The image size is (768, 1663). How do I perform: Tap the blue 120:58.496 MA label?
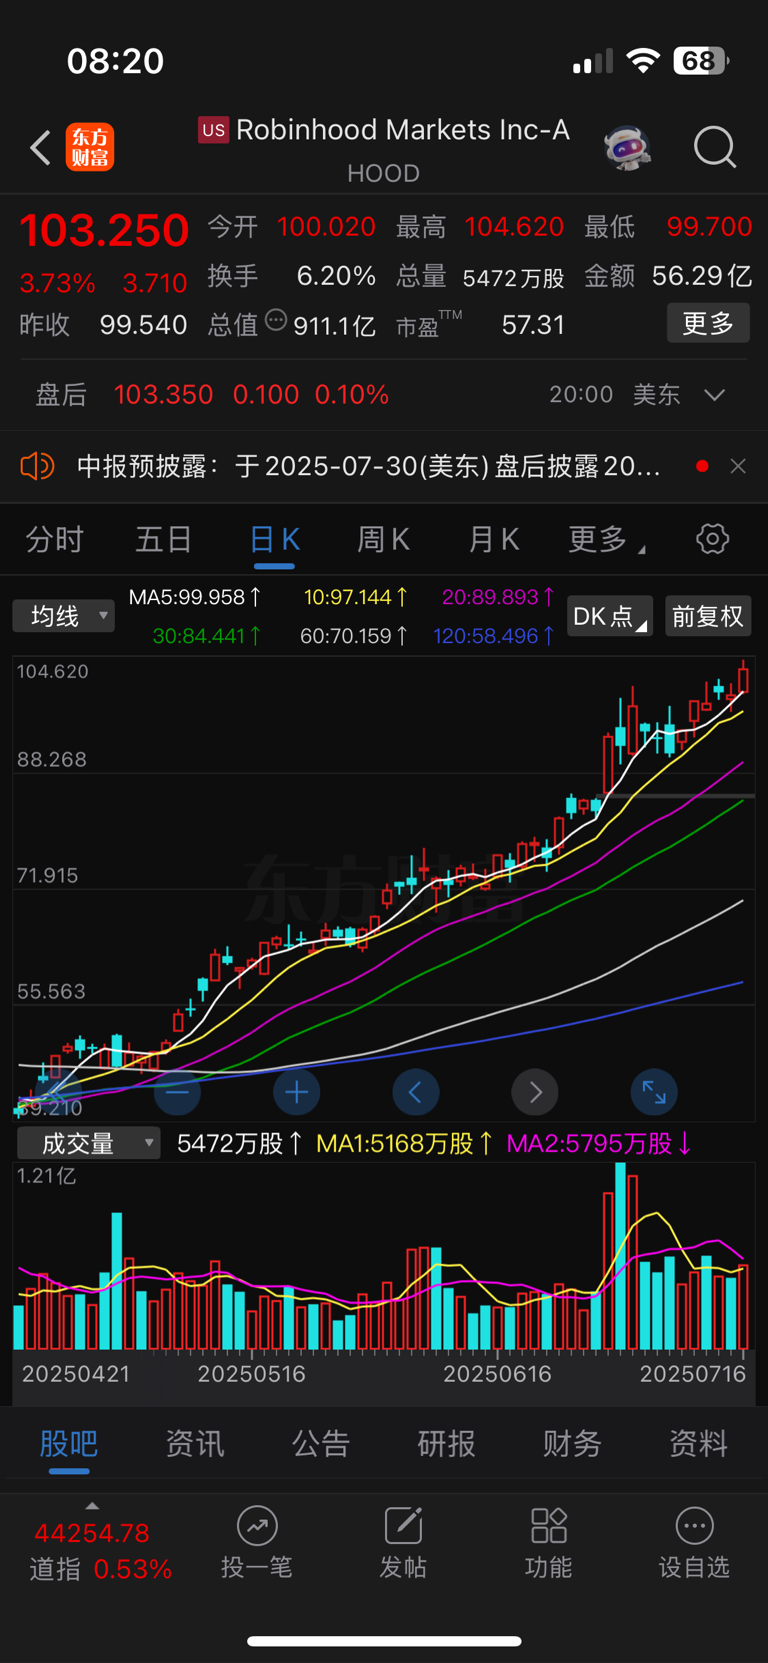click(x=494, y=635)
